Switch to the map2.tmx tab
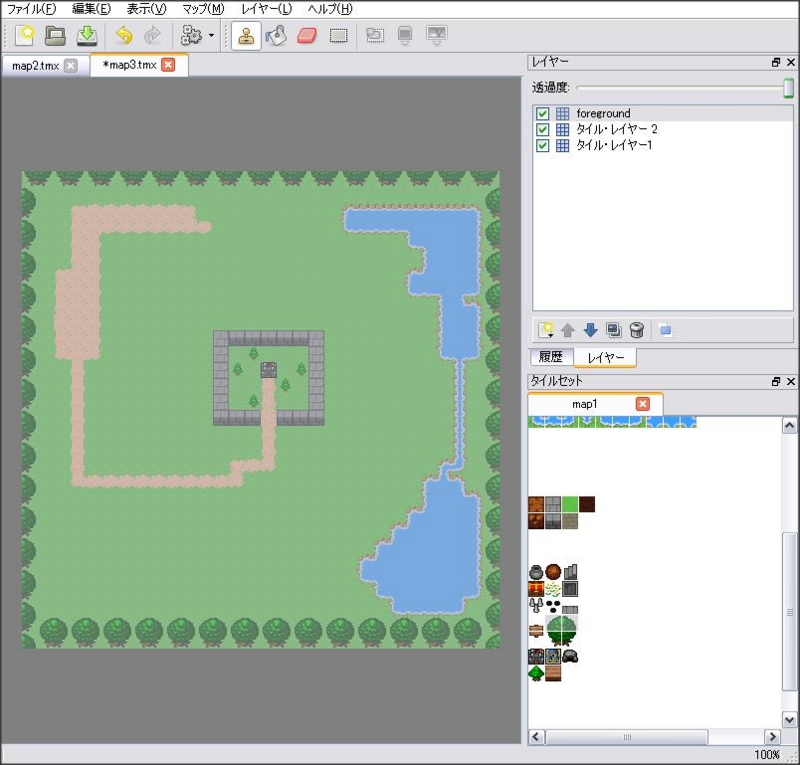 (36, 66)
